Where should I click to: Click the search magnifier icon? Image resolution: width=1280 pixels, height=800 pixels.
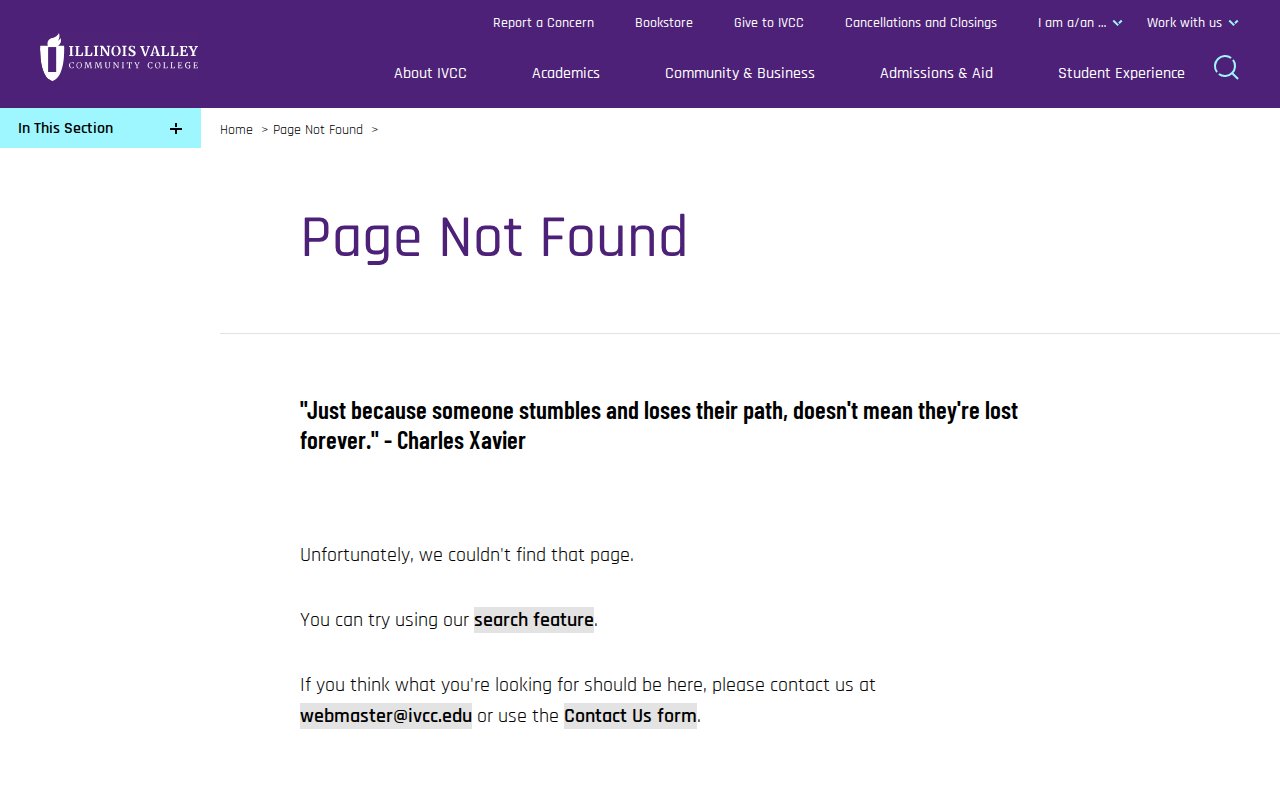point(1226,68)
